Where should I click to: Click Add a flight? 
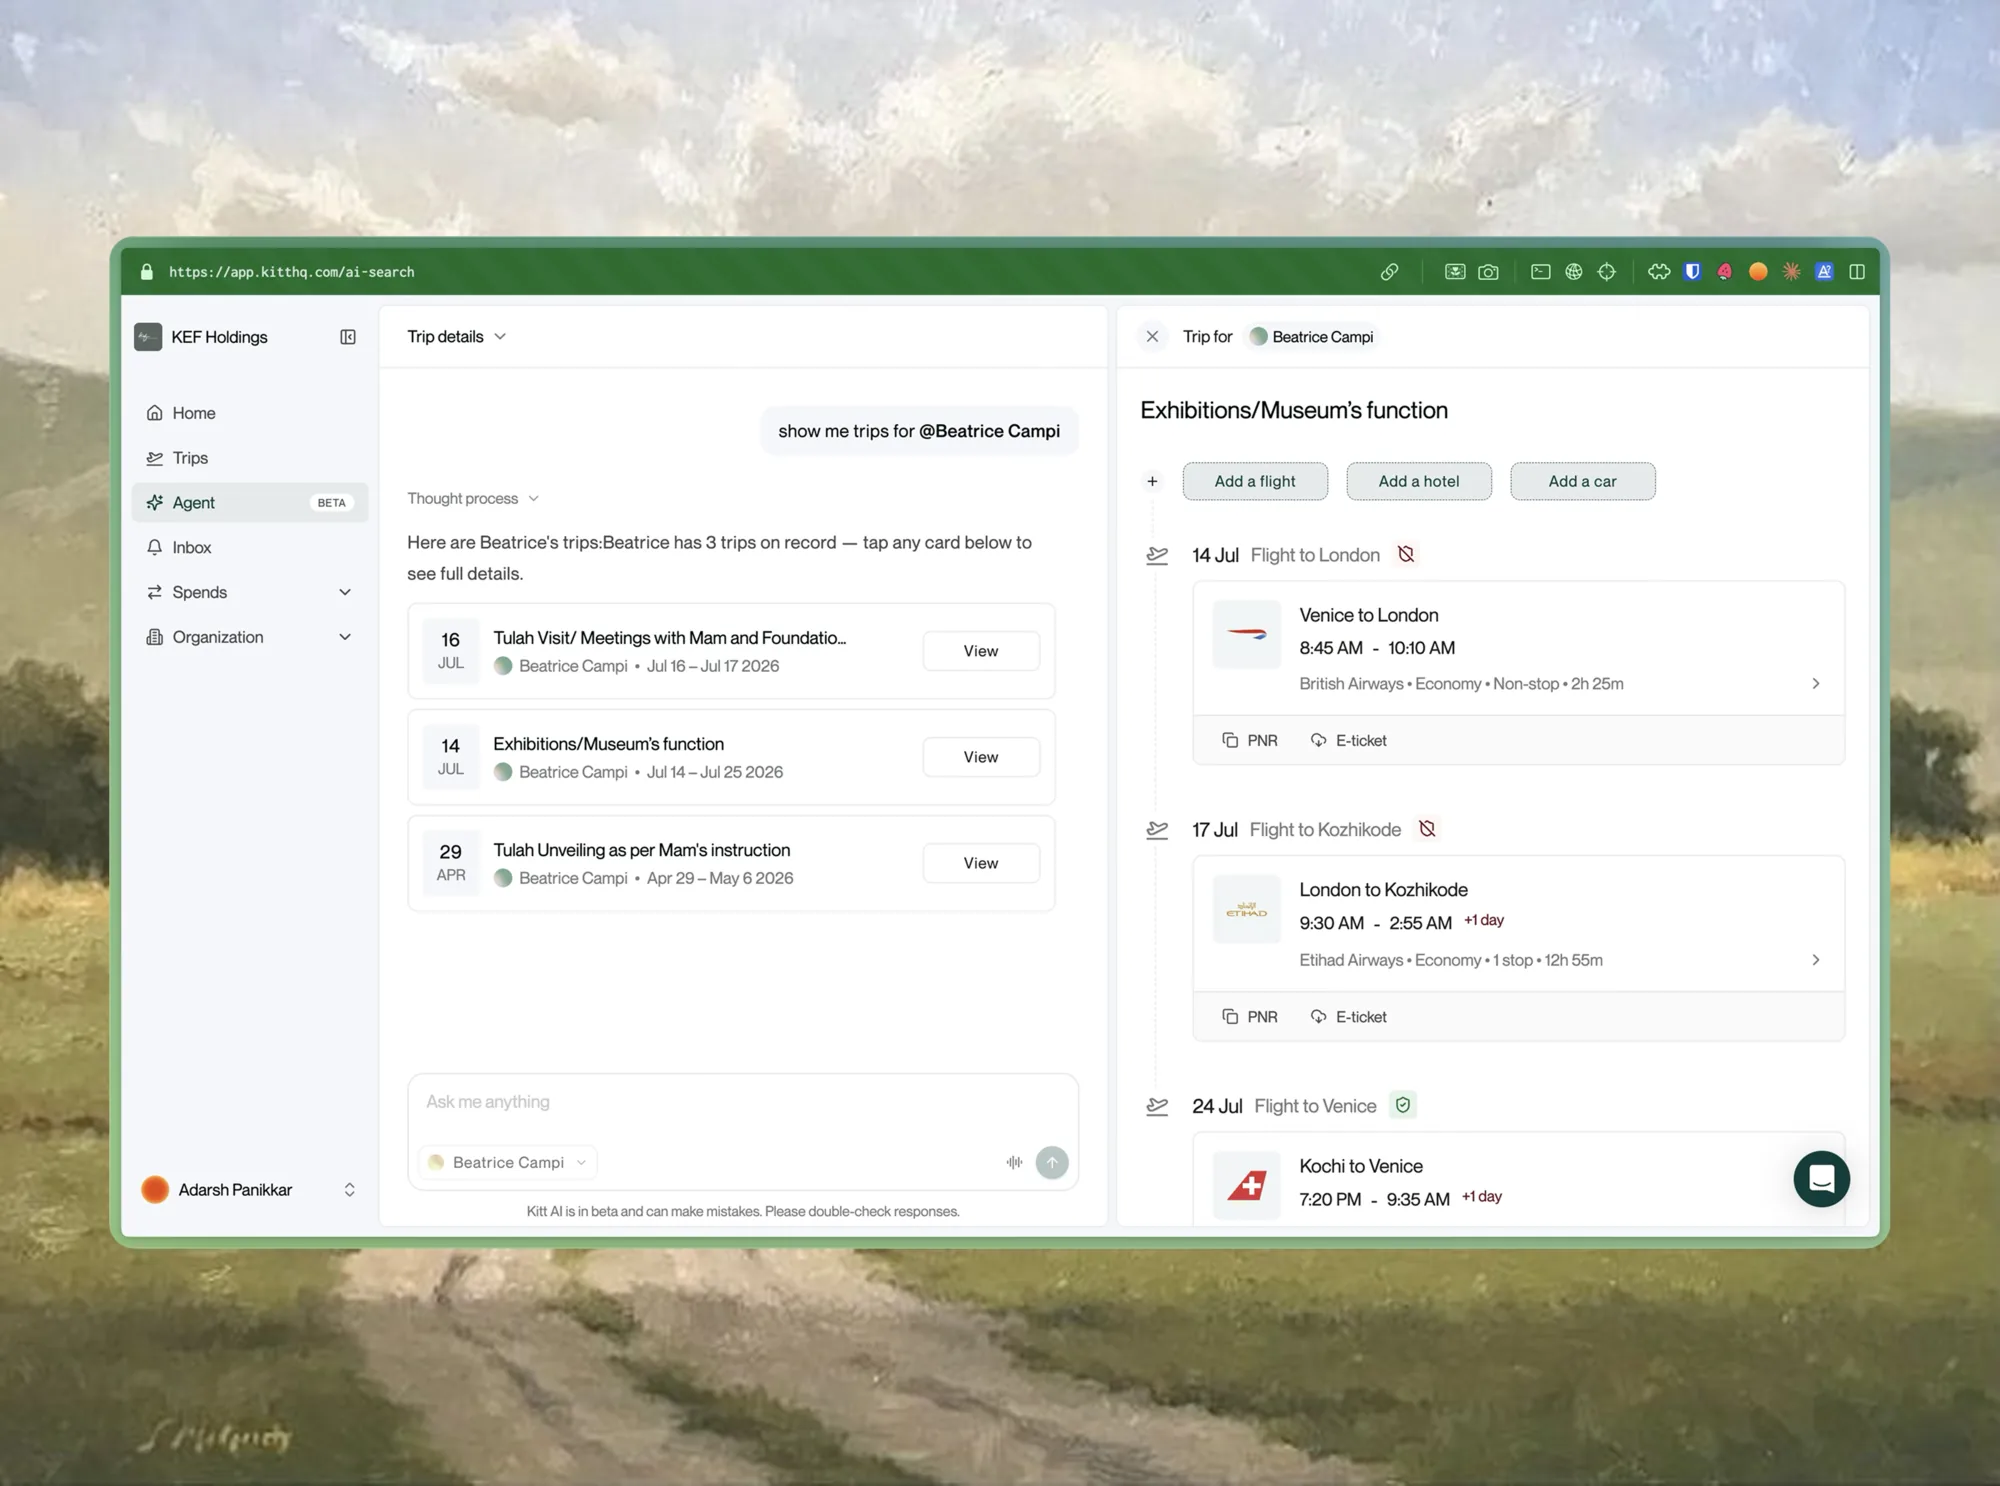coord(1255,481)
